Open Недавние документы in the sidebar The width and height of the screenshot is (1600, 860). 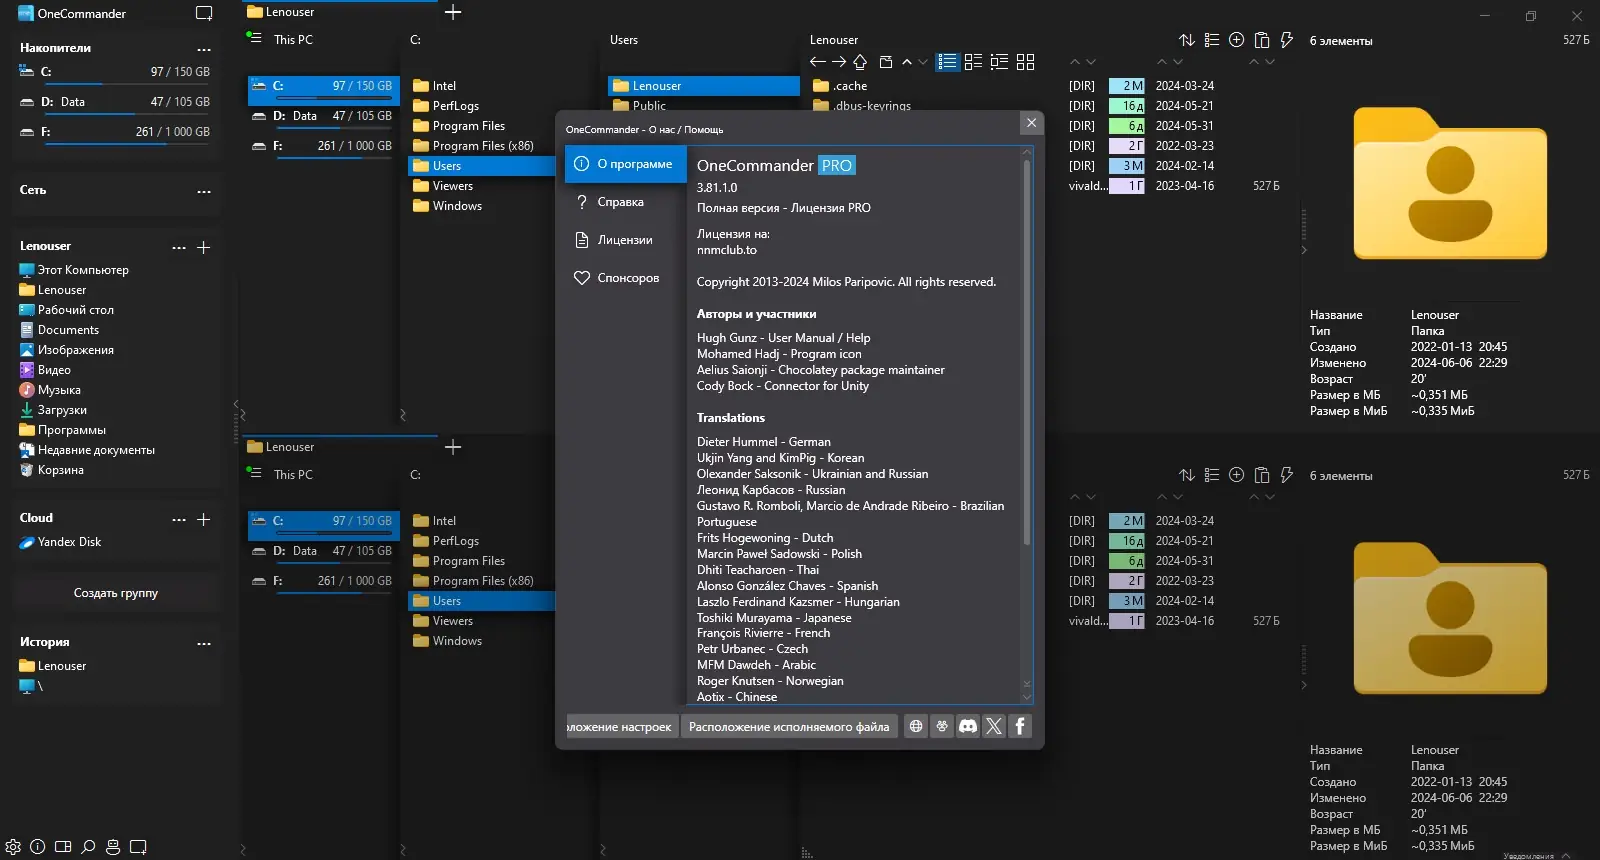(x=87, y=450)
